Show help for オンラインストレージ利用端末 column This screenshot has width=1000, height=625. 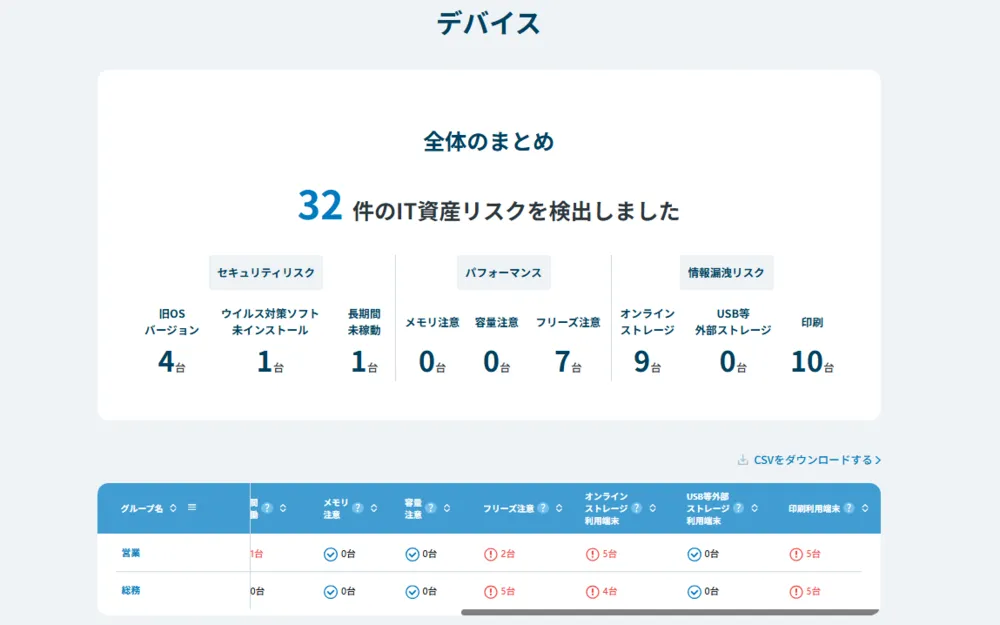(636, 508)
